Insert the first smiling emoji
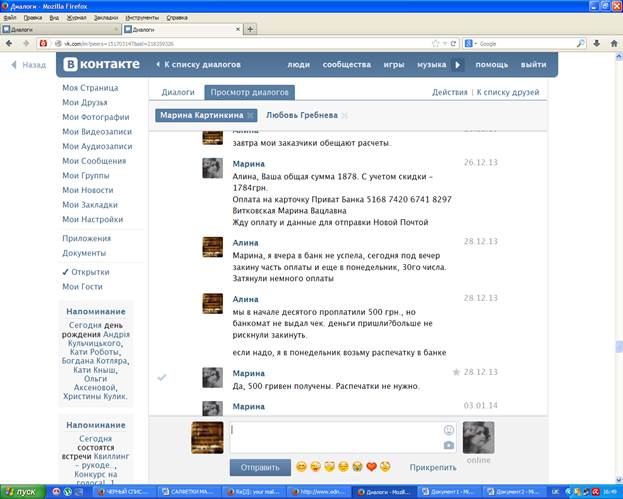The width and height of the screenshot is (623, 499). pos(302,466)
